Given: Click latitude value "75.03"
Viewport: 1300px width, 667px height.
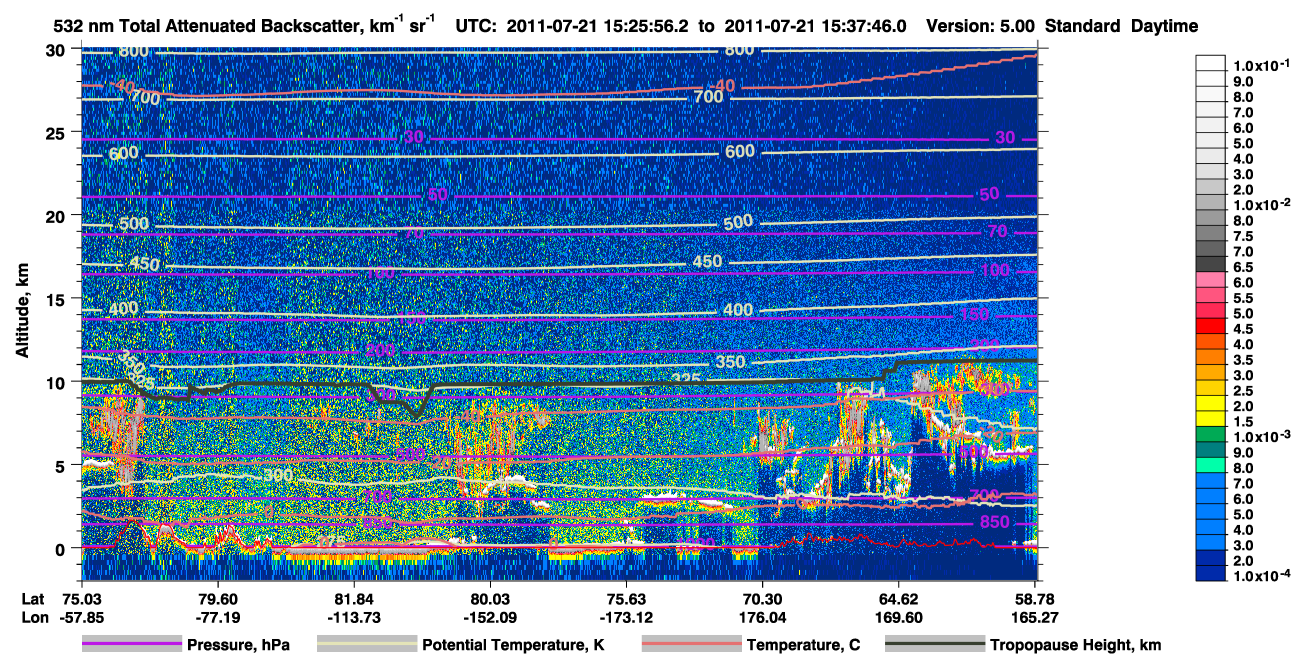Looking at the screenshot, I should 82,598.
